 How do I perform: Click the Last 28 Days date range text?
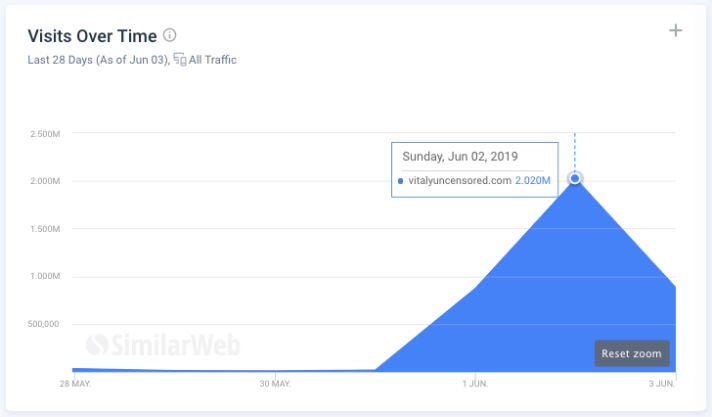coord(98,60)
